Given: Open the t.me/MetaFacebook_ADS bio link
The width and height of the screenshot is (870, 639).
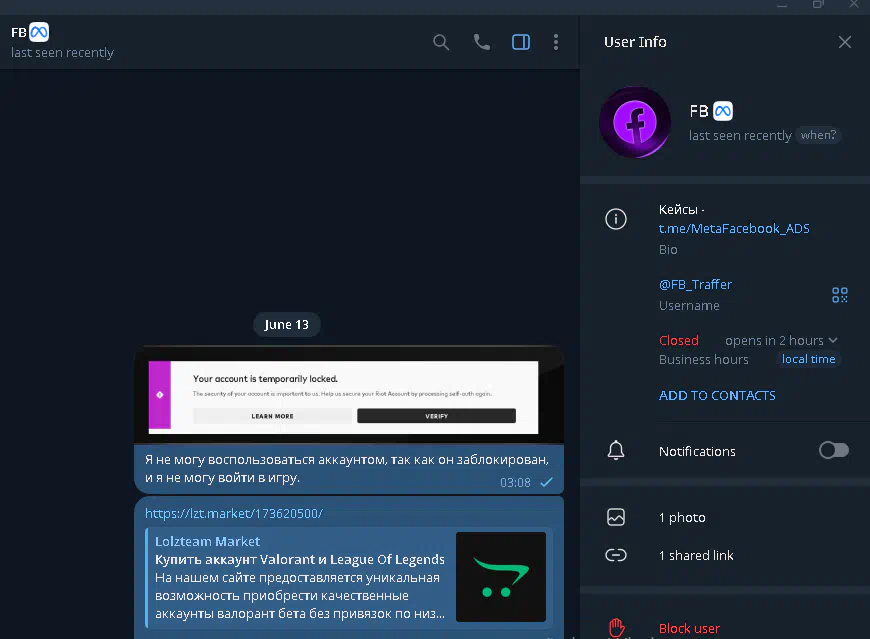Looking at the screenshot, I should (x=734, y=229).
